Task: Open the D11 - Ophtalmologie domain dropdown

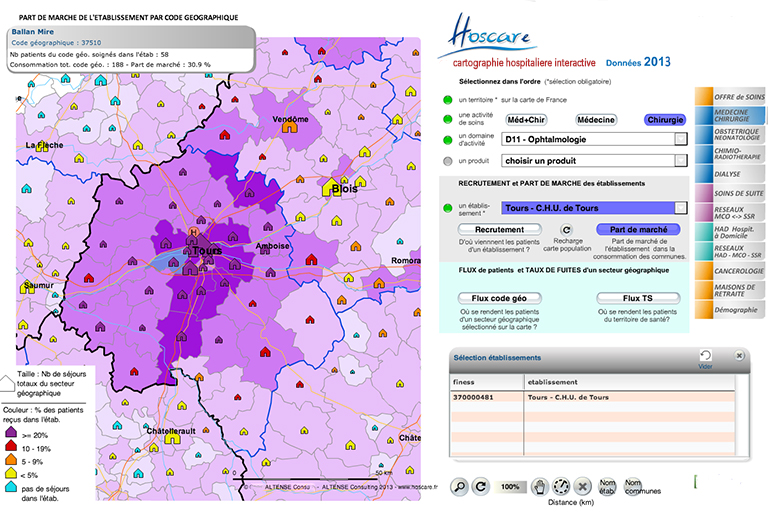Action: point(680,140)
